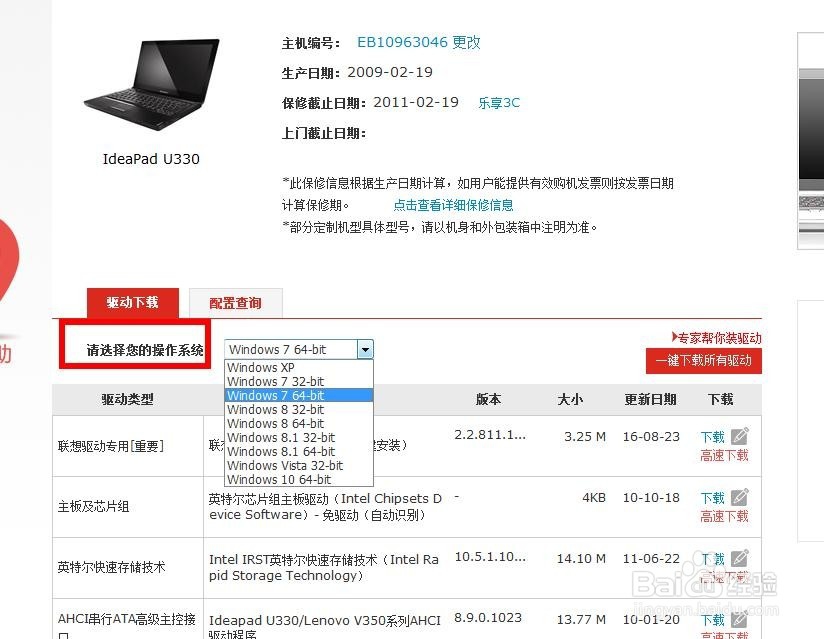
Task: Click edit icon in 主板及芯片组 row
Action: pos(740,497)
